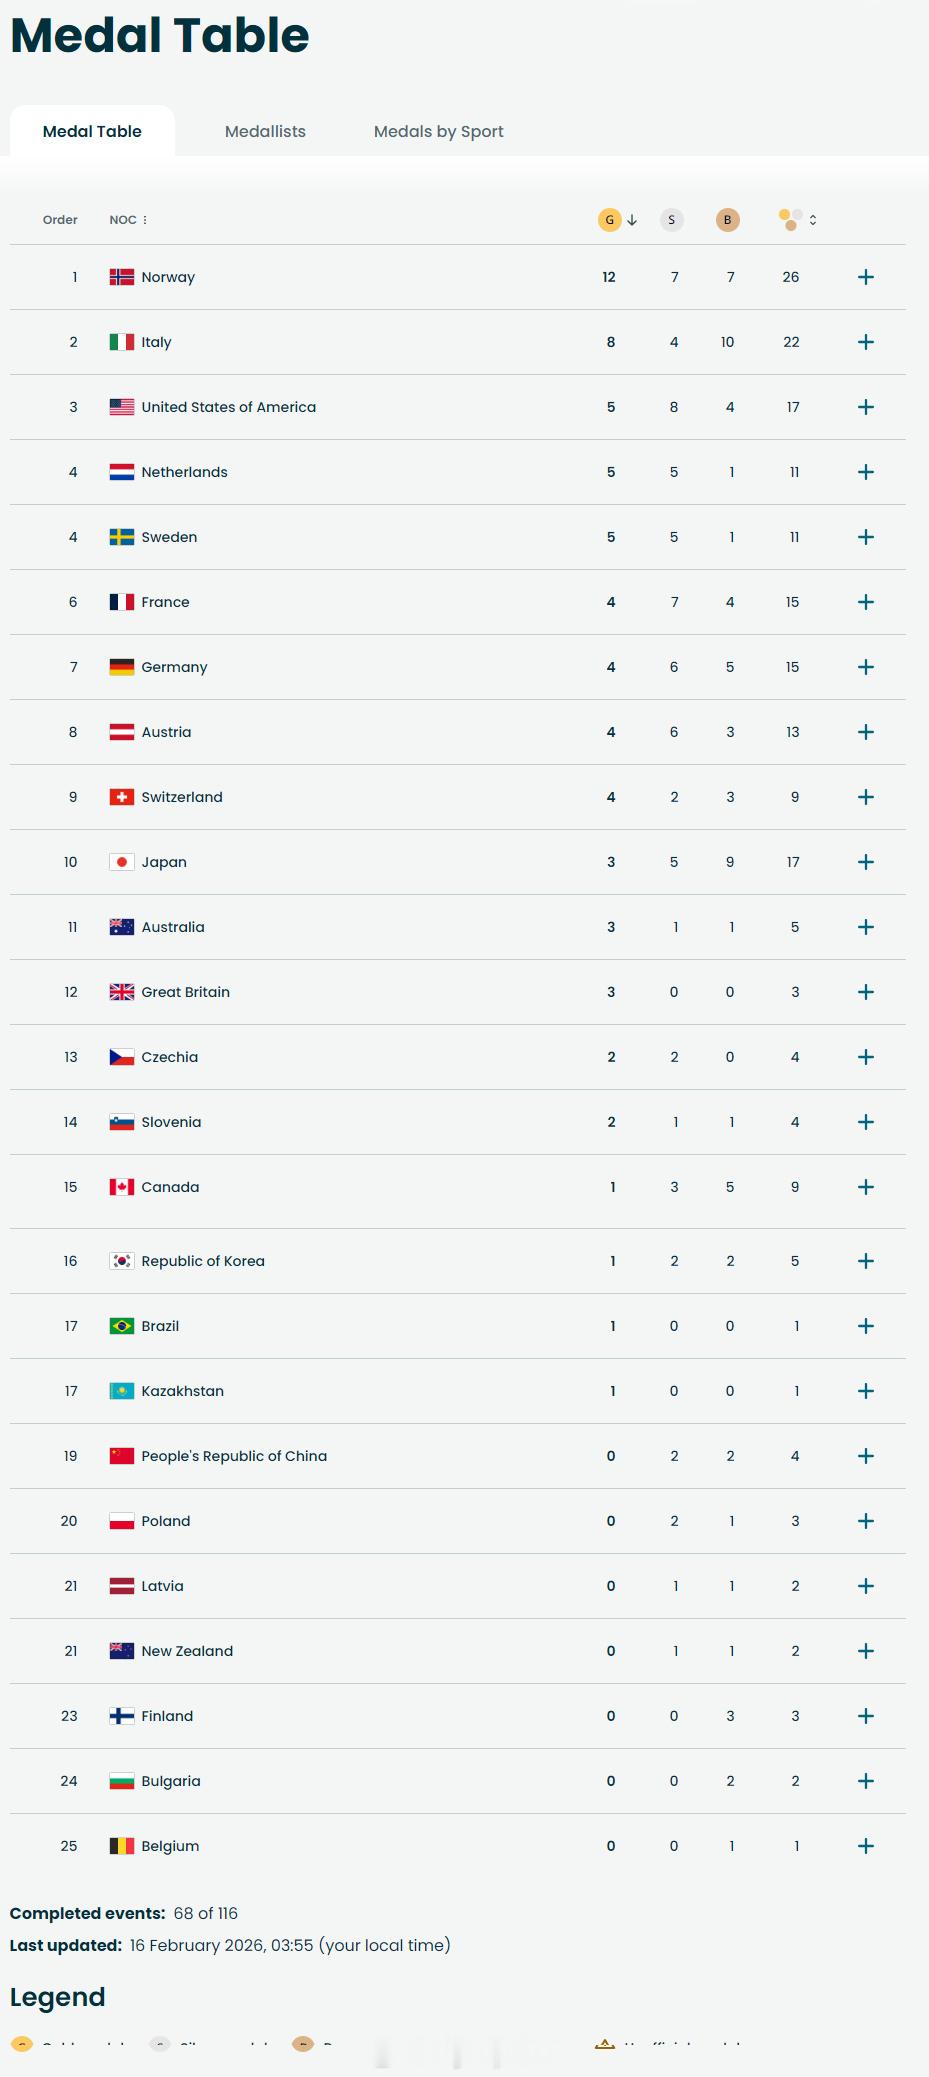Expand Norway medal details

pyautogui.click(x=866, y=277)
